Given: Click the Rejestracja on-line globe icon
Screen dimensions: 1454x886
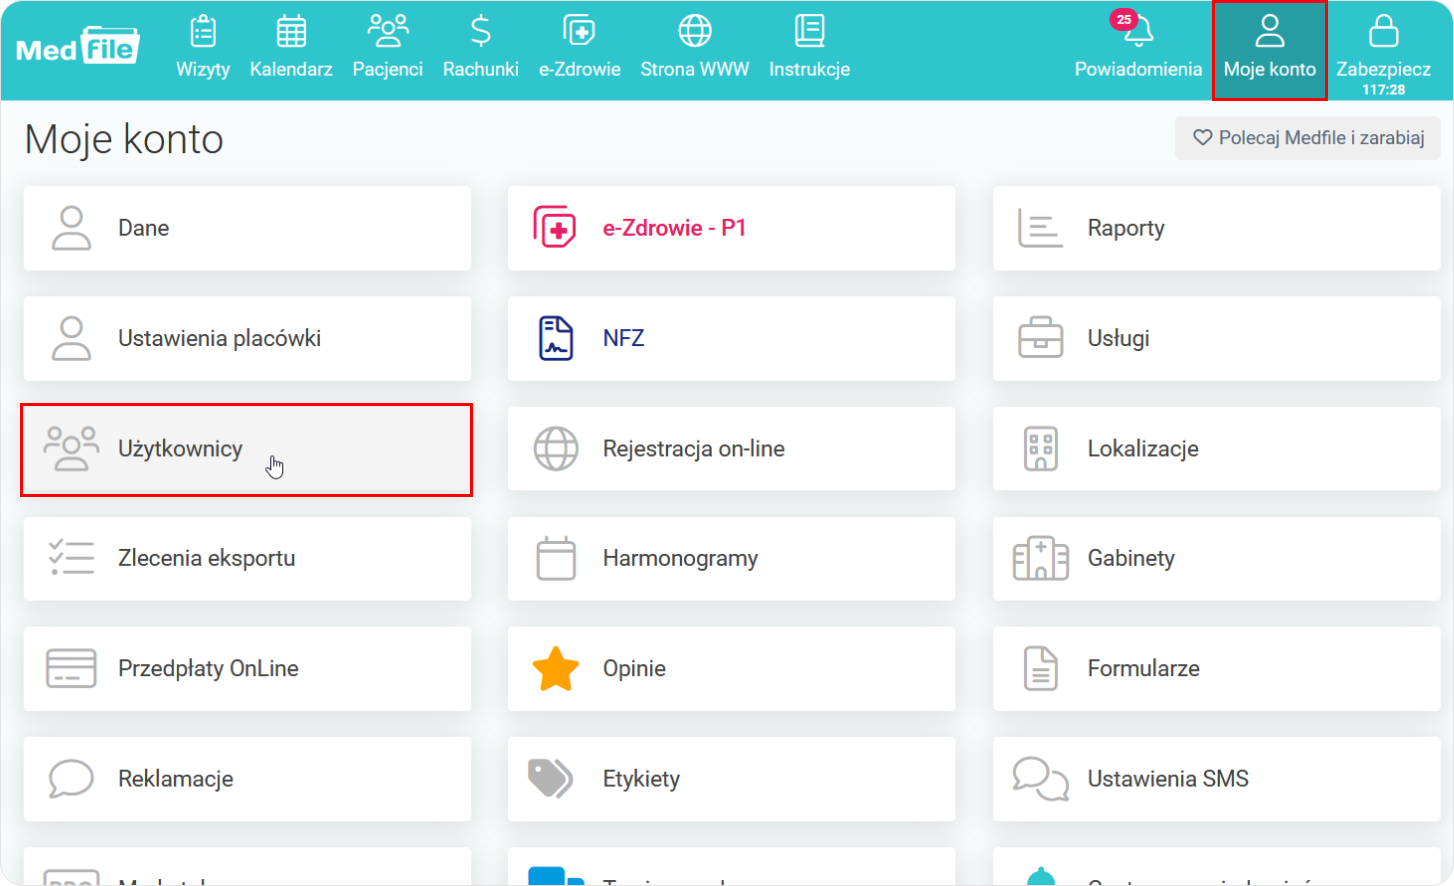Looking at the screenshot, I should pyautogui.click(x=556, y=448).
